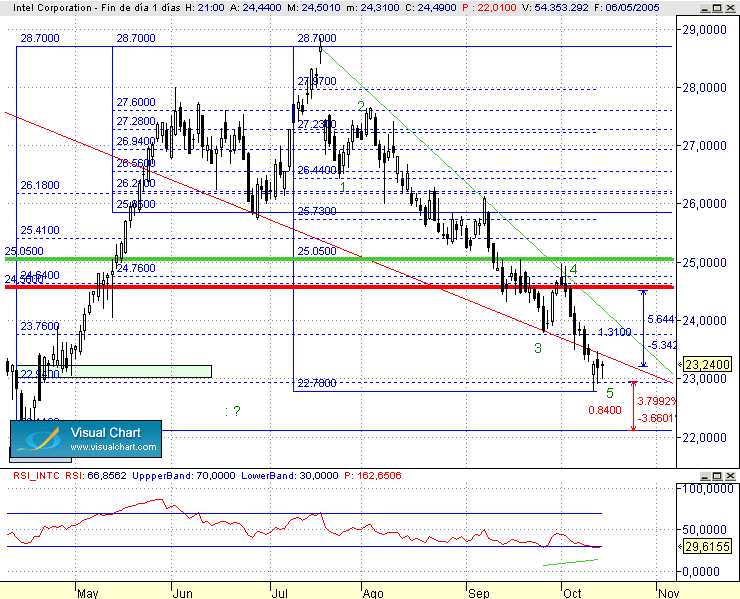Click the LowerBand: 30,0000 label
This screenshot has width=740, height=599.
point(290,475)
